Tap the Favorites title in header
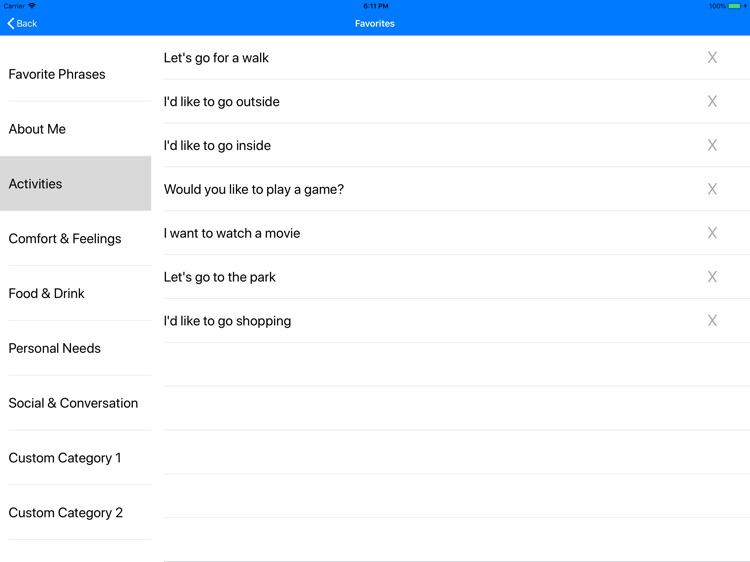Viewport: 750px width, 562px height. tap(375, 23)
